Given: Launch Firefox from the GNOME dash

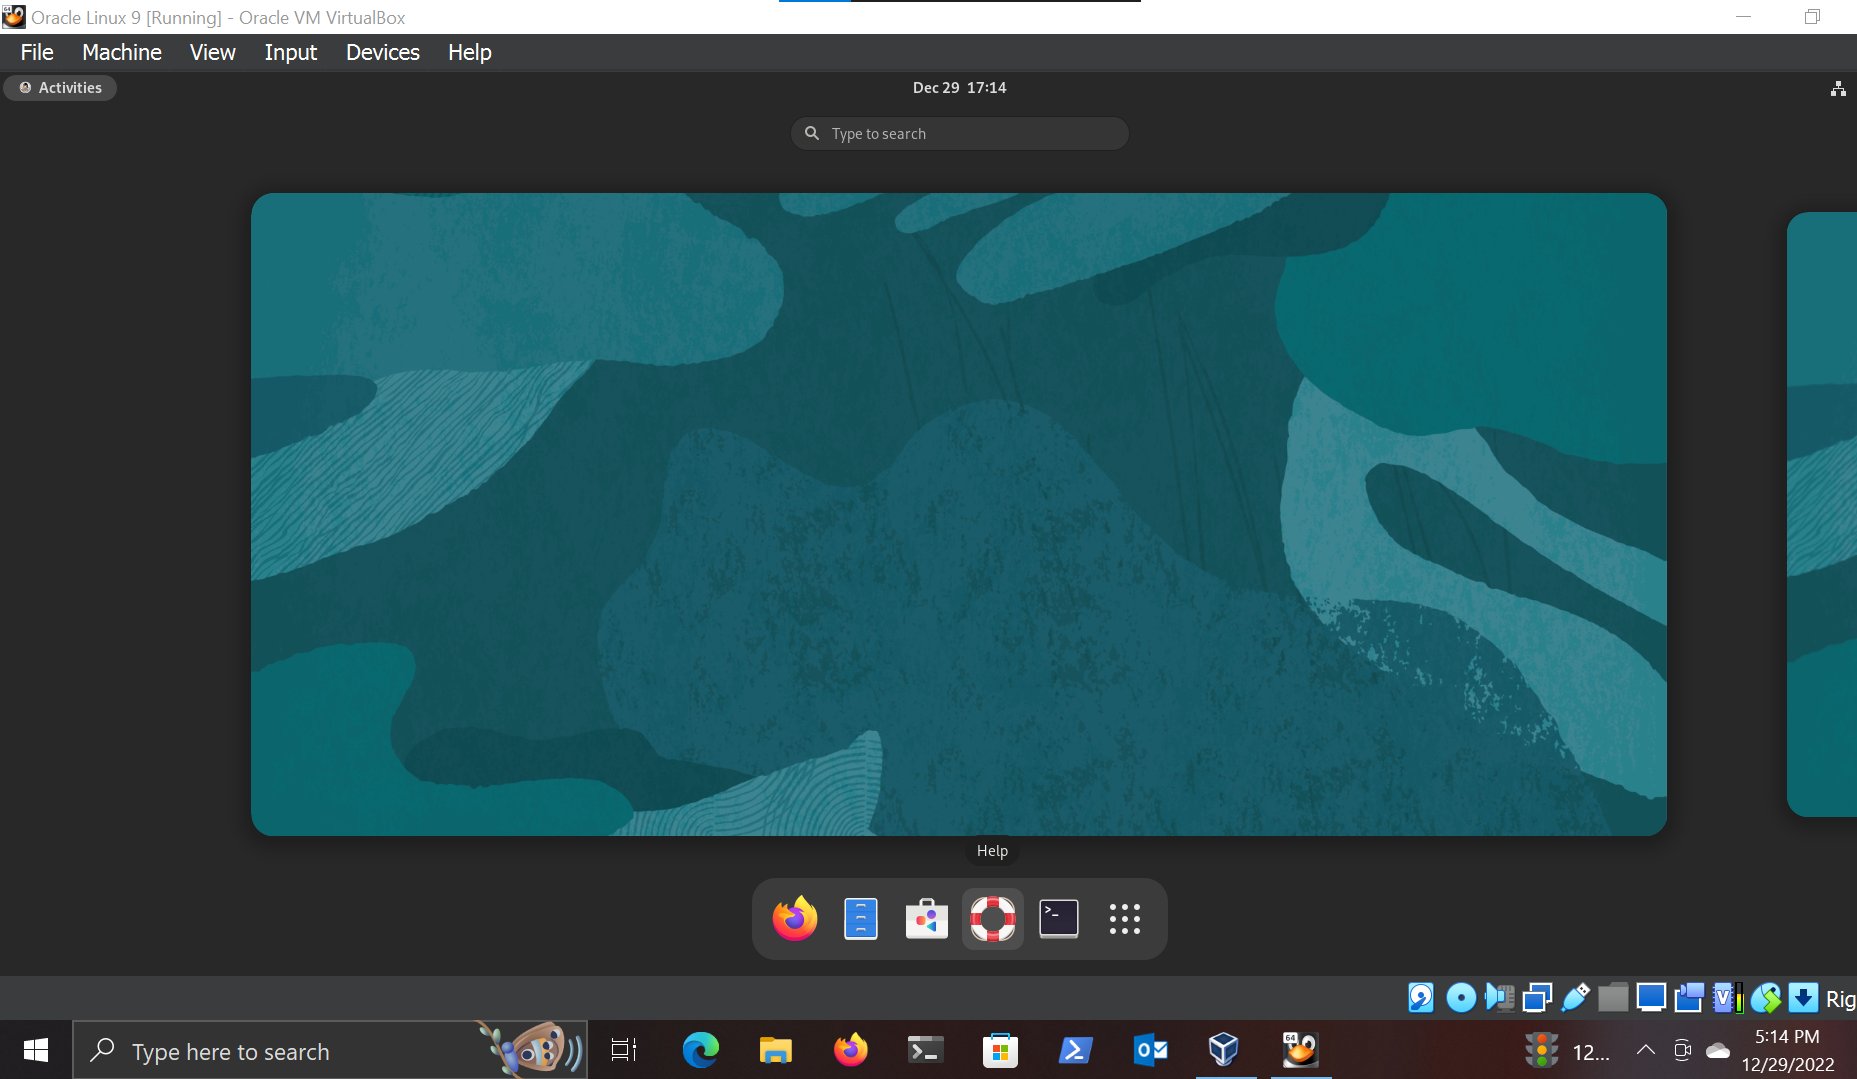Looking at the screenshot, I should pos(795,918).
